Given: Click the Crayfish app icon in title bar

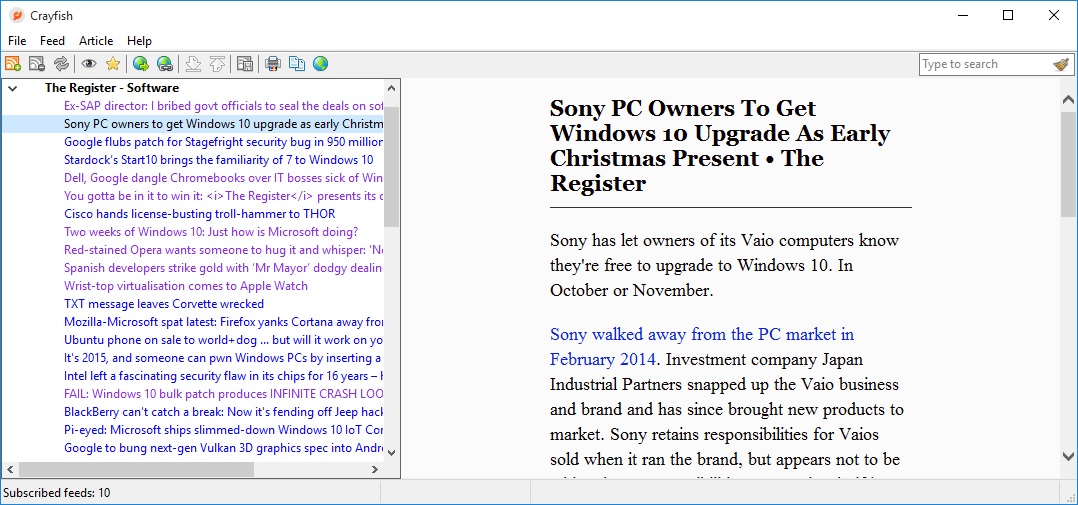Looking at the screenshot, I should [x=16, y=15].
